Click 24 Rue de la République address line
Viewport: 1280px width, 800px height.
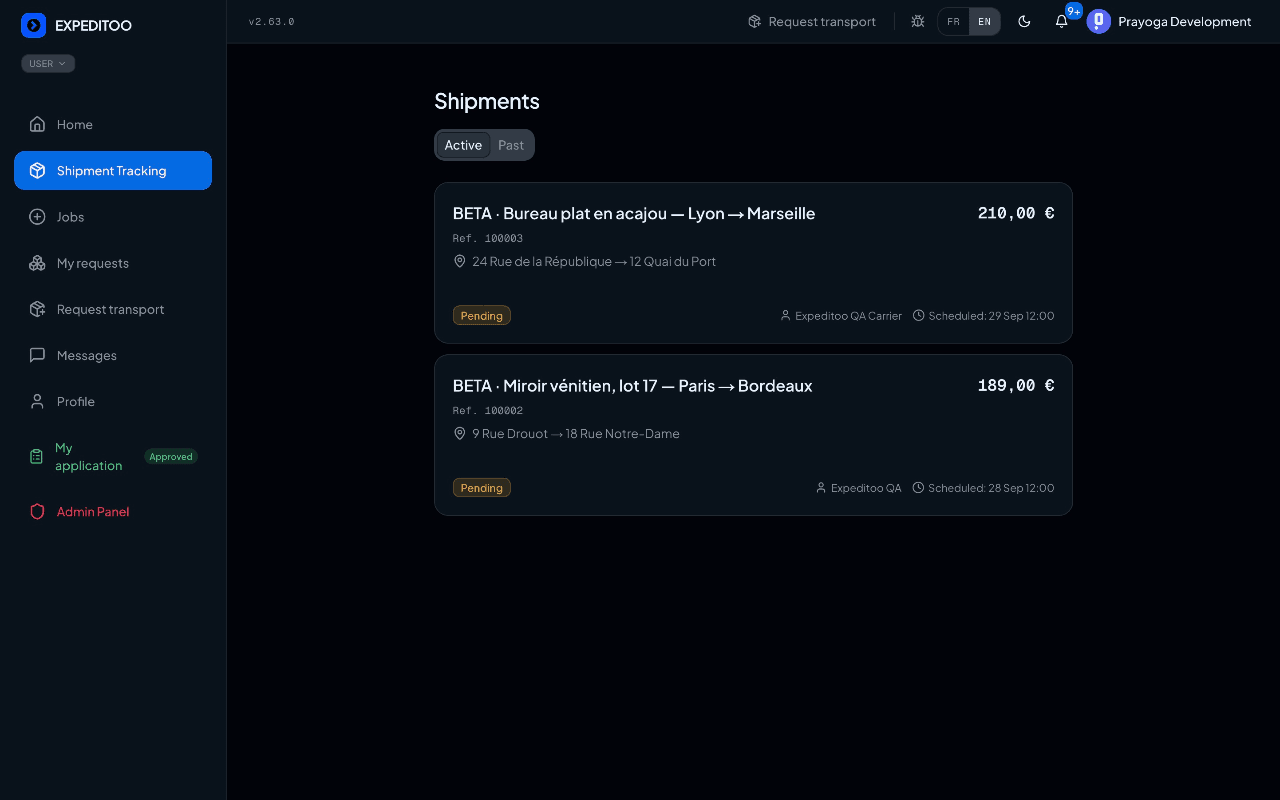[x=594, y=262]
